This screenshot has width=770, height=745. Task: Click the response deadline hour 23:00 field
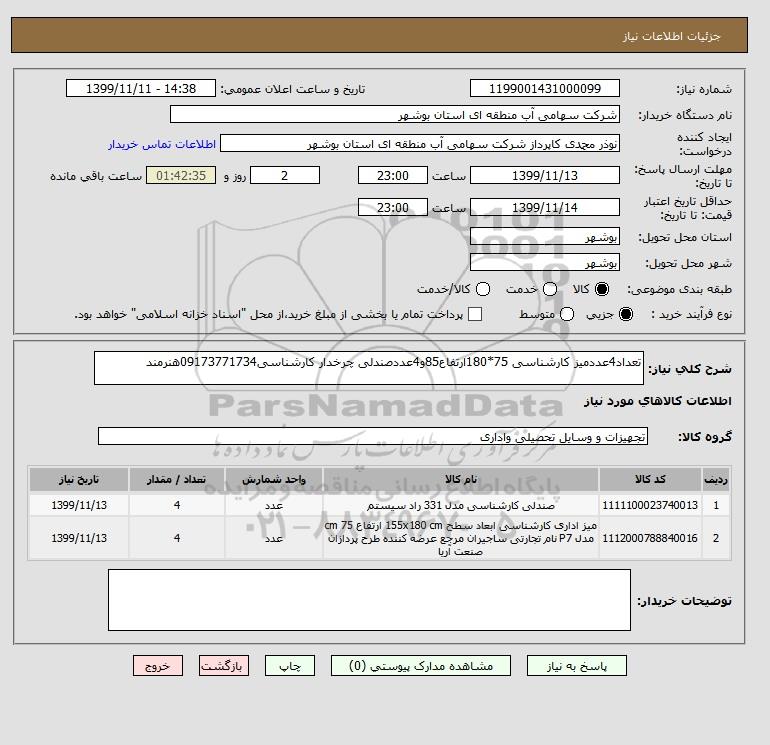tap(393, 175)
